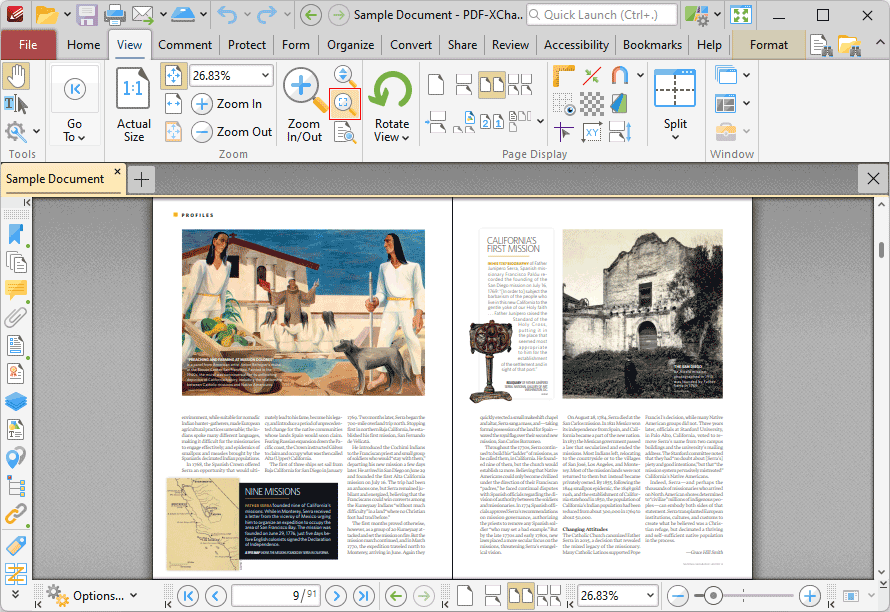Click the vertical scrollbar thumb
This screenshot has height=612, width=890.
[881, 250]
